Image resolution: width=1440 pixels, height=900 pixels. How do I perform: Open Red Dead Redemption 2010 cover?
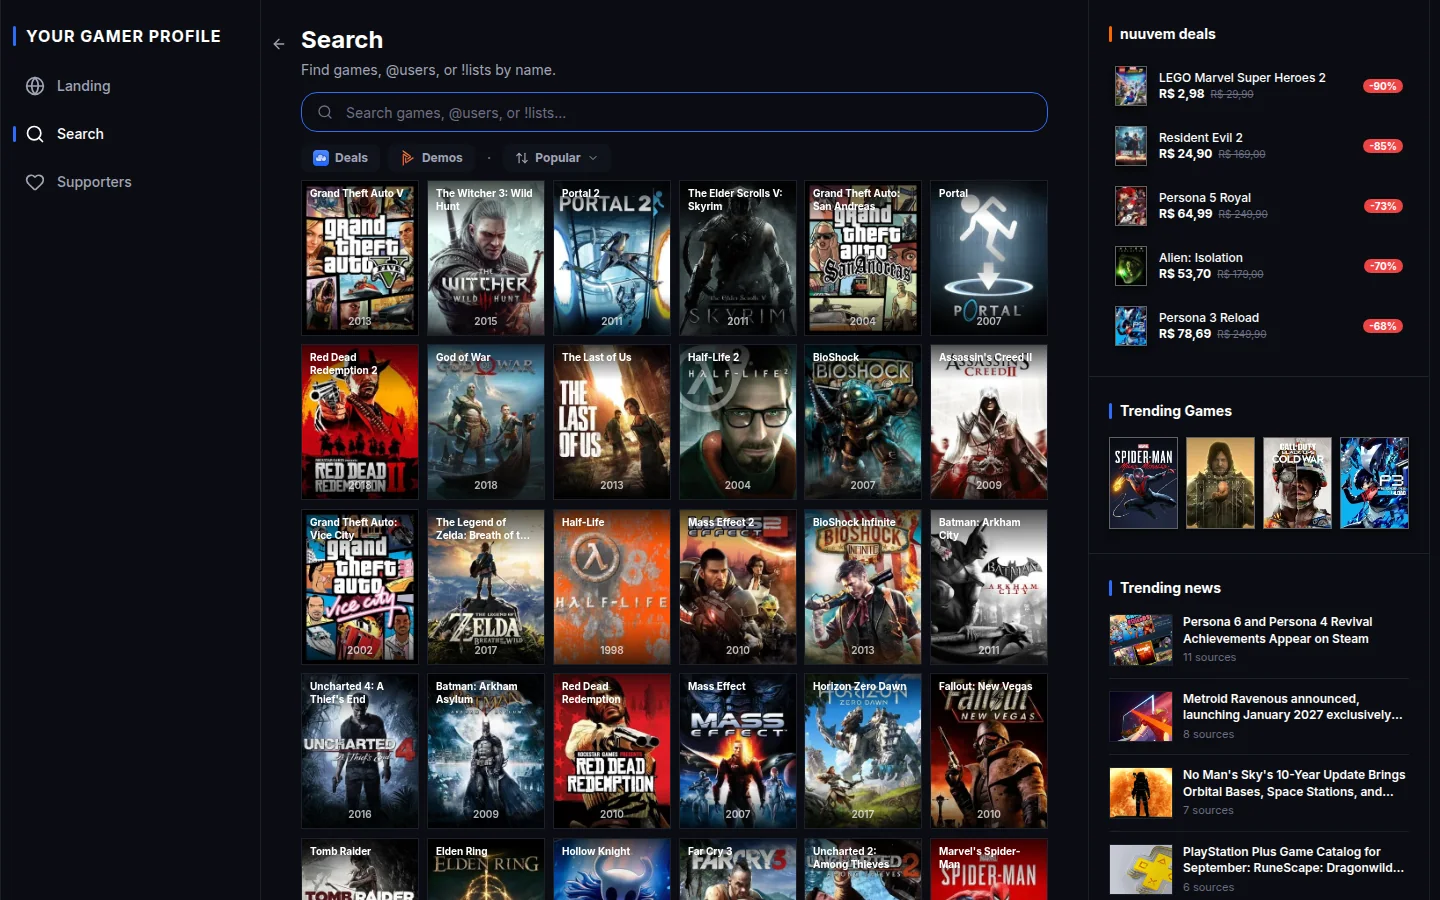coord(612,751)
